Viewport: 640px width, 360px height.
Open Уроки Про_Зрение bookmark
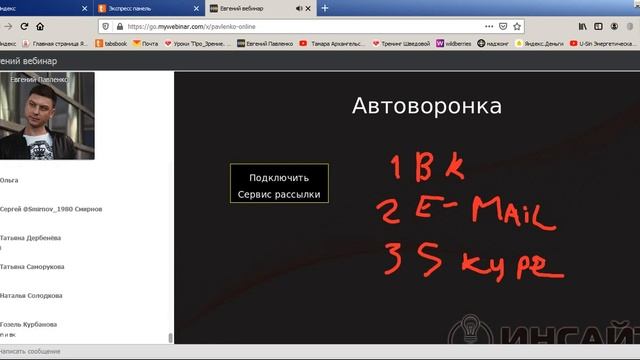click(x=198, y=43)
